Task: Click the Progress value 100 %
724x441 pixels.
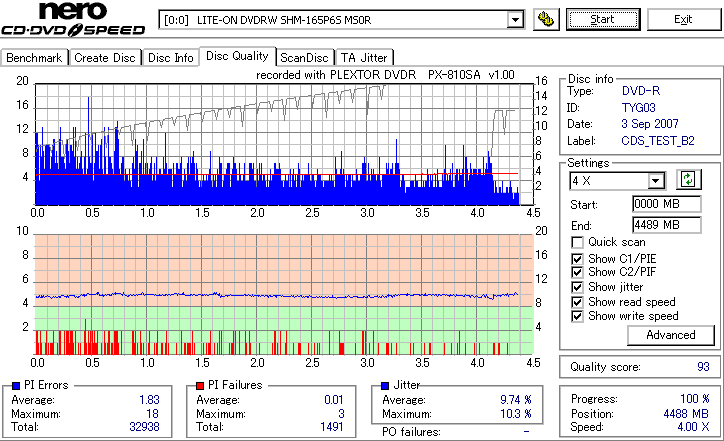Action: coord(694,399)
